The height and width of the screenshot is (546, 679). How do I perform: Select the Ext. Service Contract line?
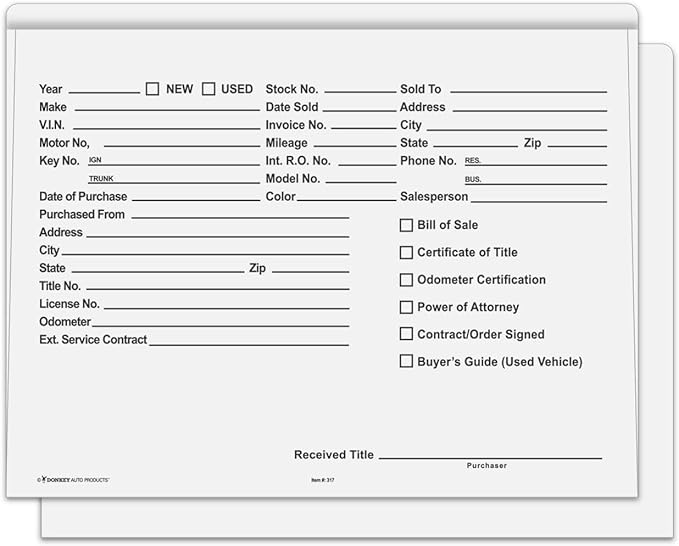[x=249, y=343]
